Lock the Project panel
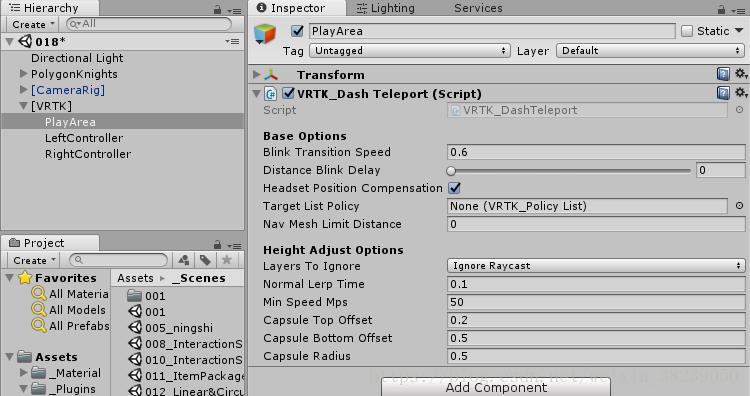This screenshot has width=750, height=396. tap(218, 244)
